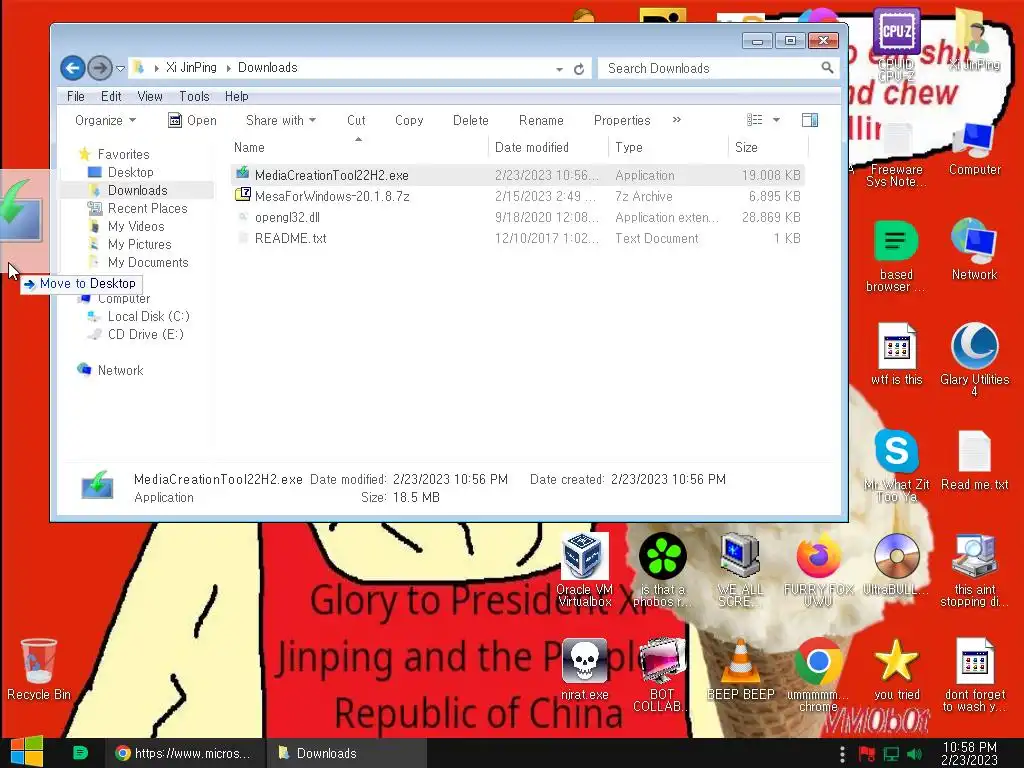Open recent locations dropdown beside forward arrow
1024x768 pixels.
pos(120,68)
